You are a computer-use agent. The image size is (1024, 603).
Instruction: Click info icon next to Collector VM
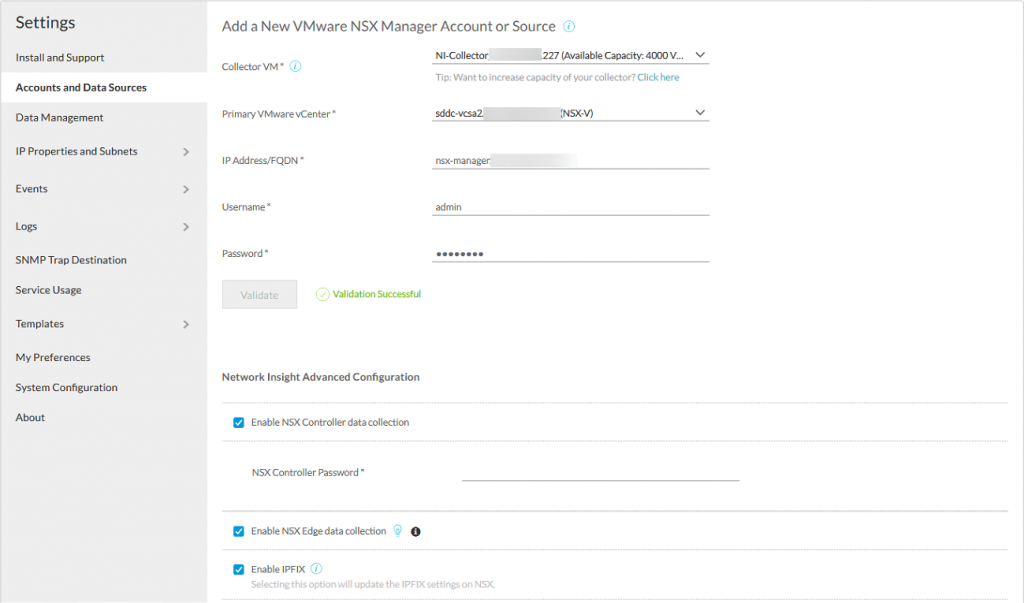coord(295,66)
